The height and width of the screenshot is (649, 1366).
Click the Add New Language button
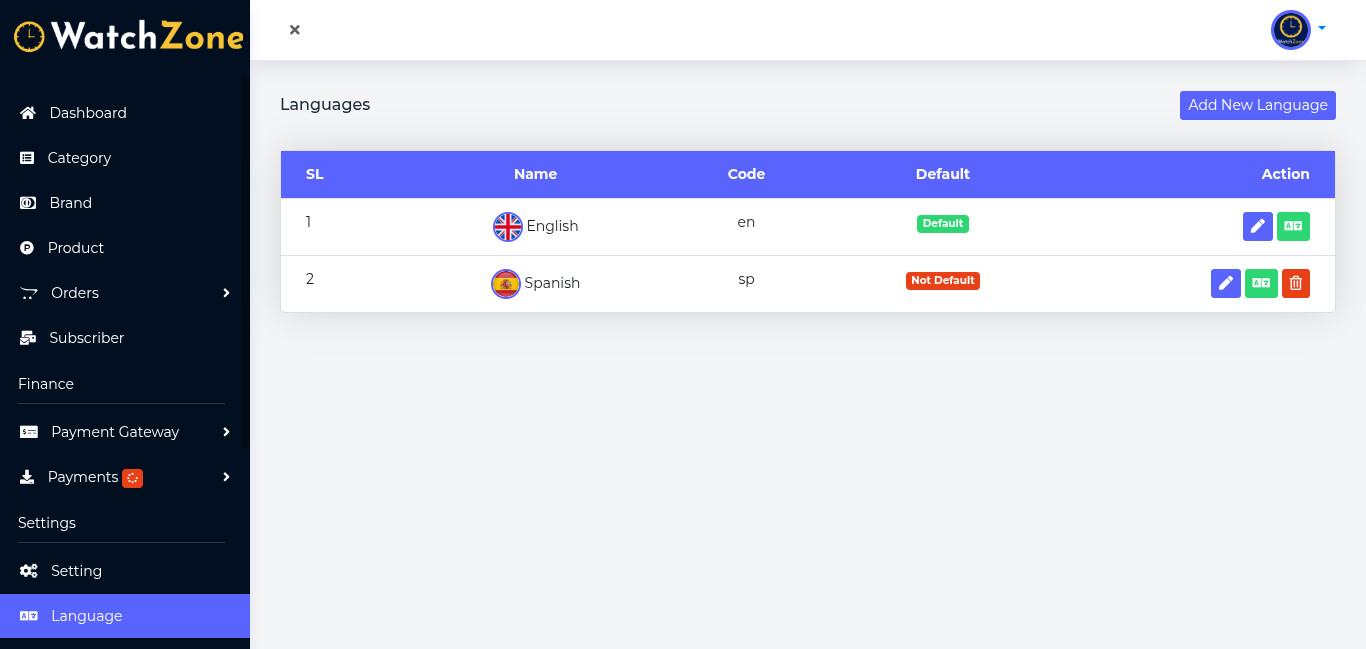coord(1257,105)
